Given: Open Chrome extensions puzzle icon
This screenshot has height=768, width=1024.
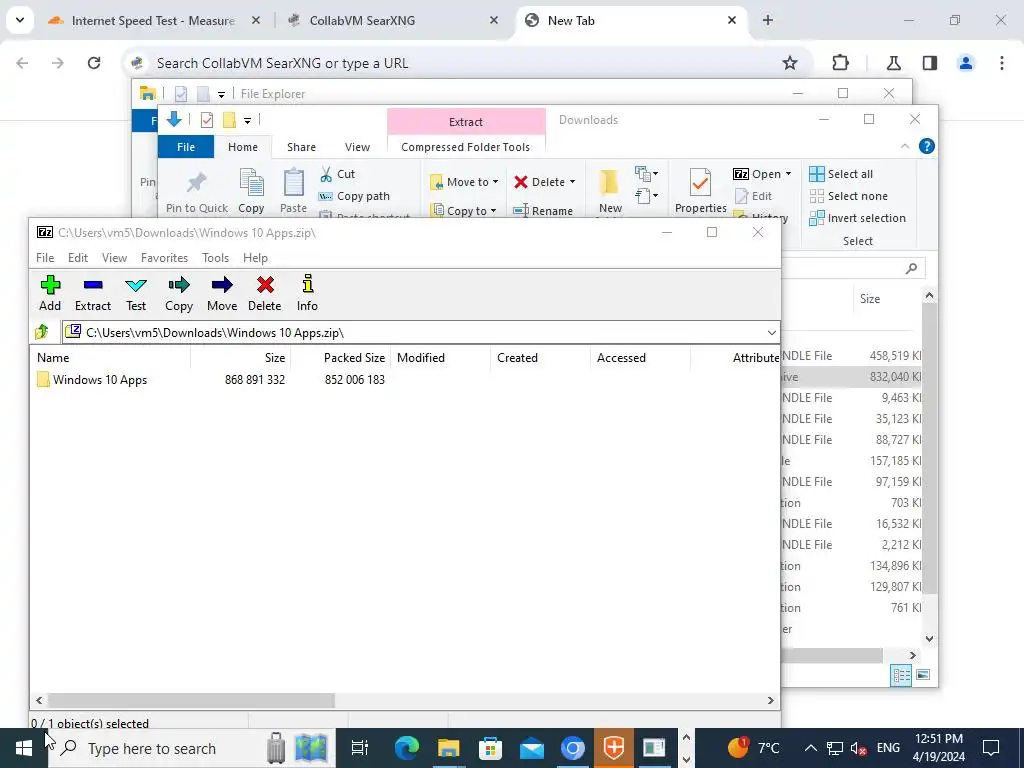Looking at the screenshot, I should pyautogui.click(x=840, y=63).
